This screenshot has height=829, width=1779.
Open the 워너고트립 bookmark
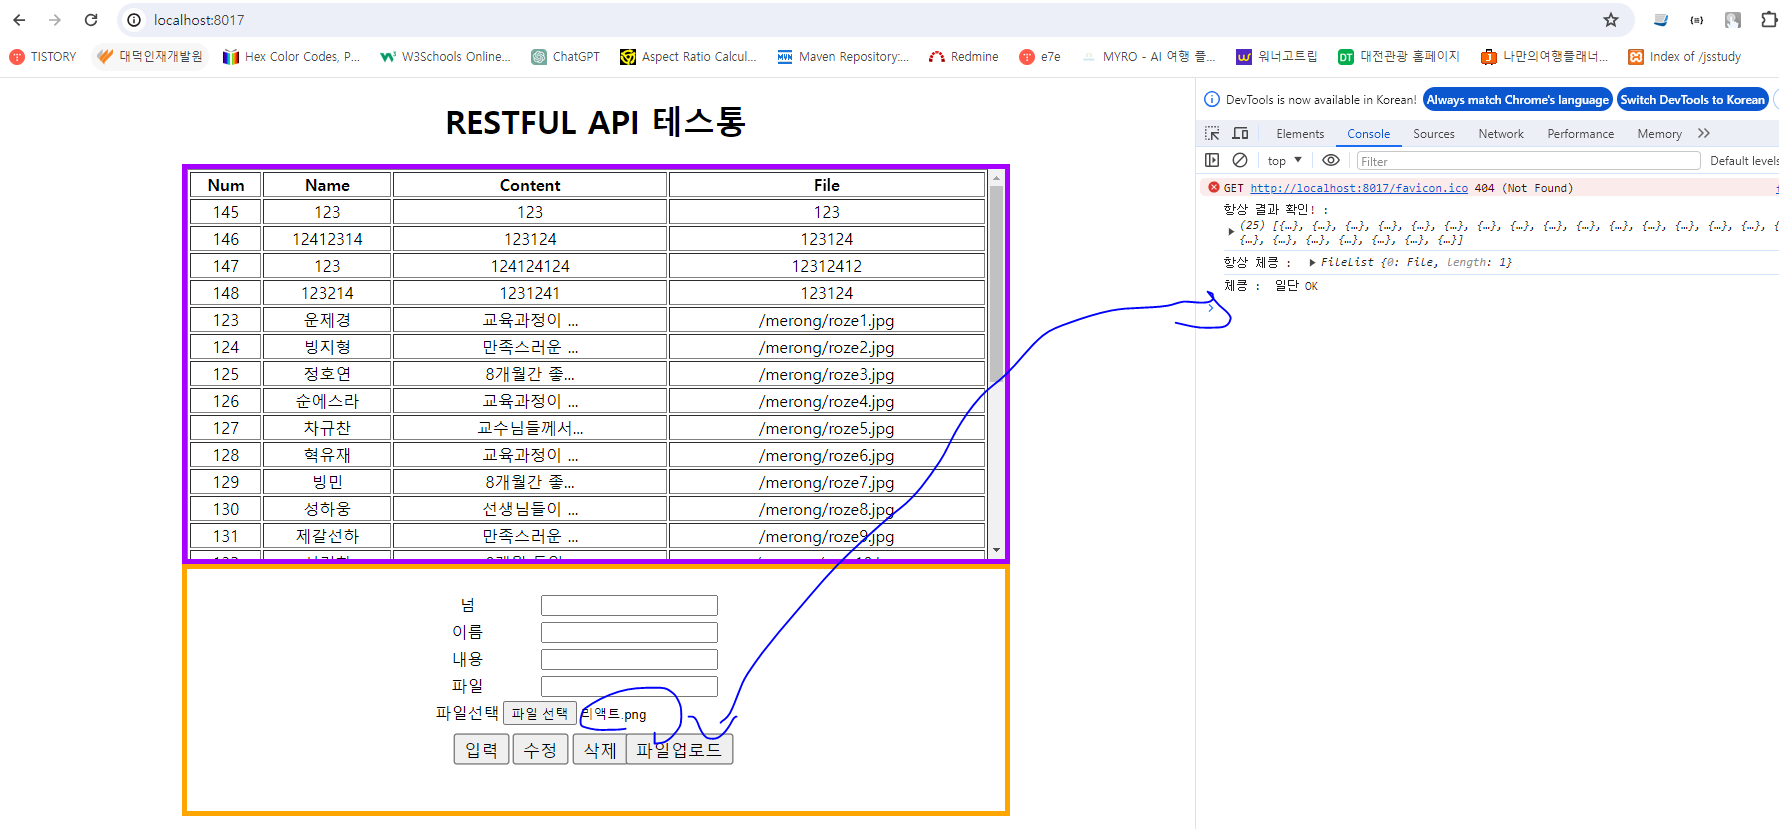pos(1277,57)
